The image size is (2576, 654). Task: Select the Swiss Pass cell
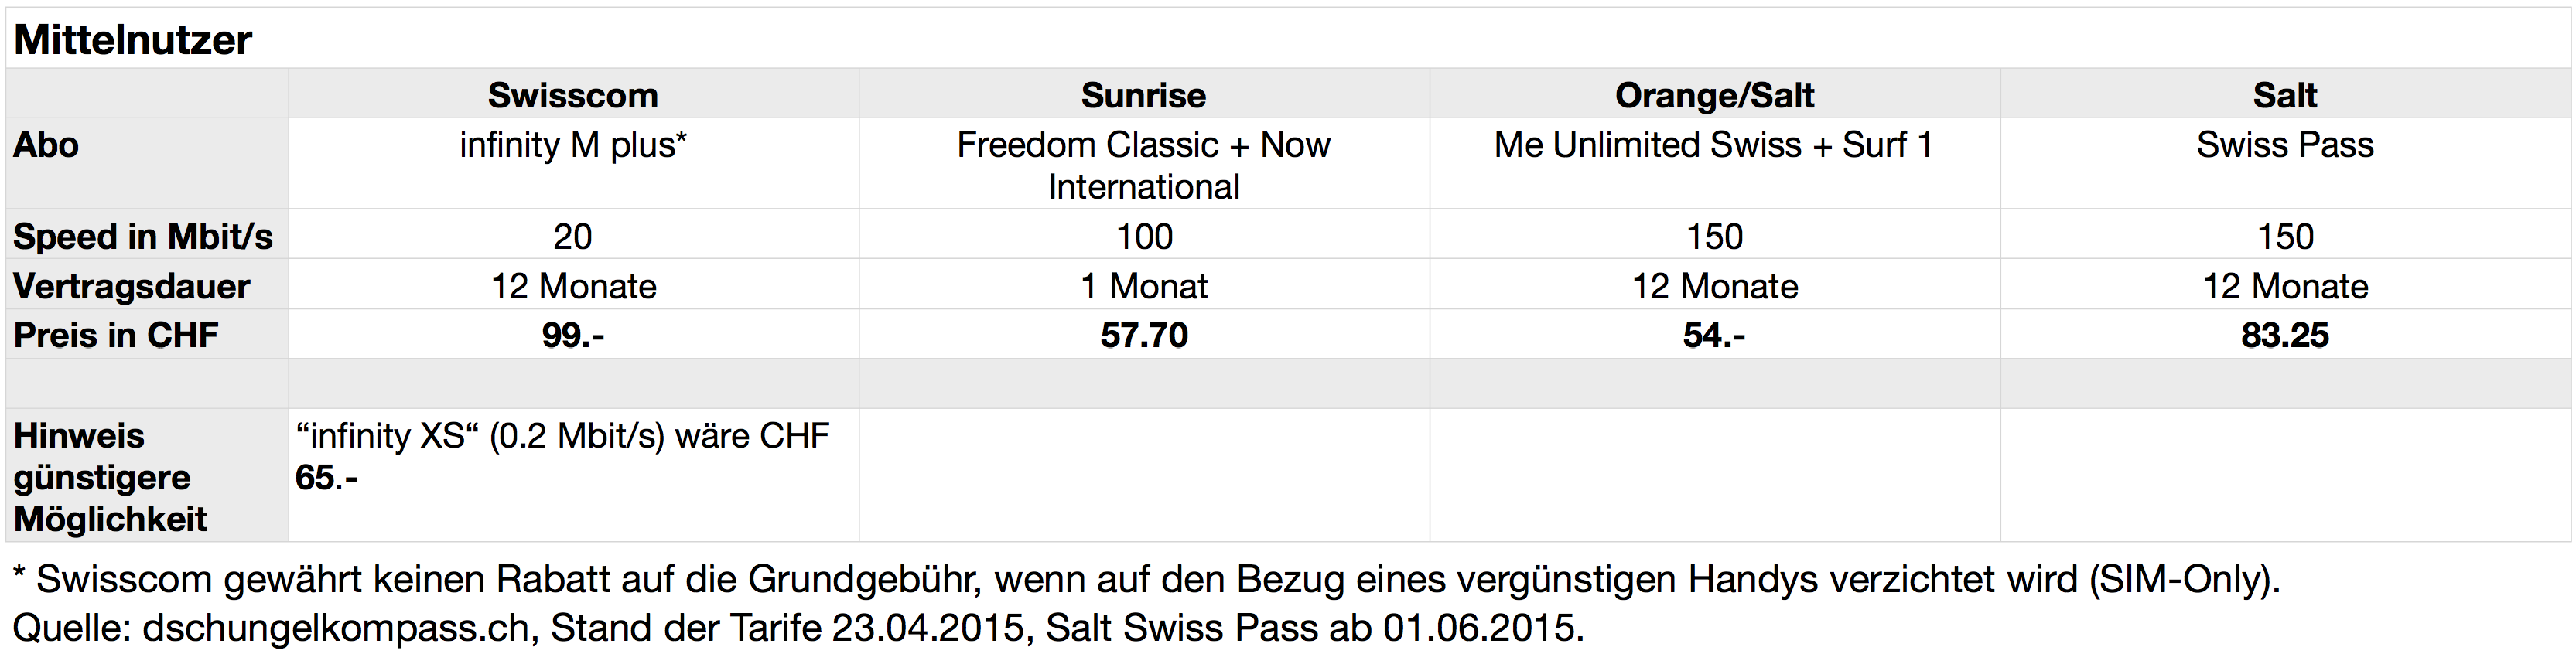(x=2284, y=146)
